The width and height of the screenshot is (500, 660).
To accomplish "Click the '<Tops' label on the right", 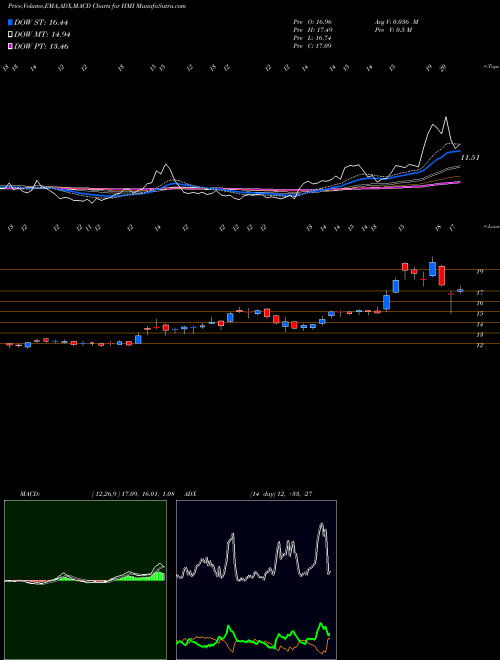I will click(491, 67).
